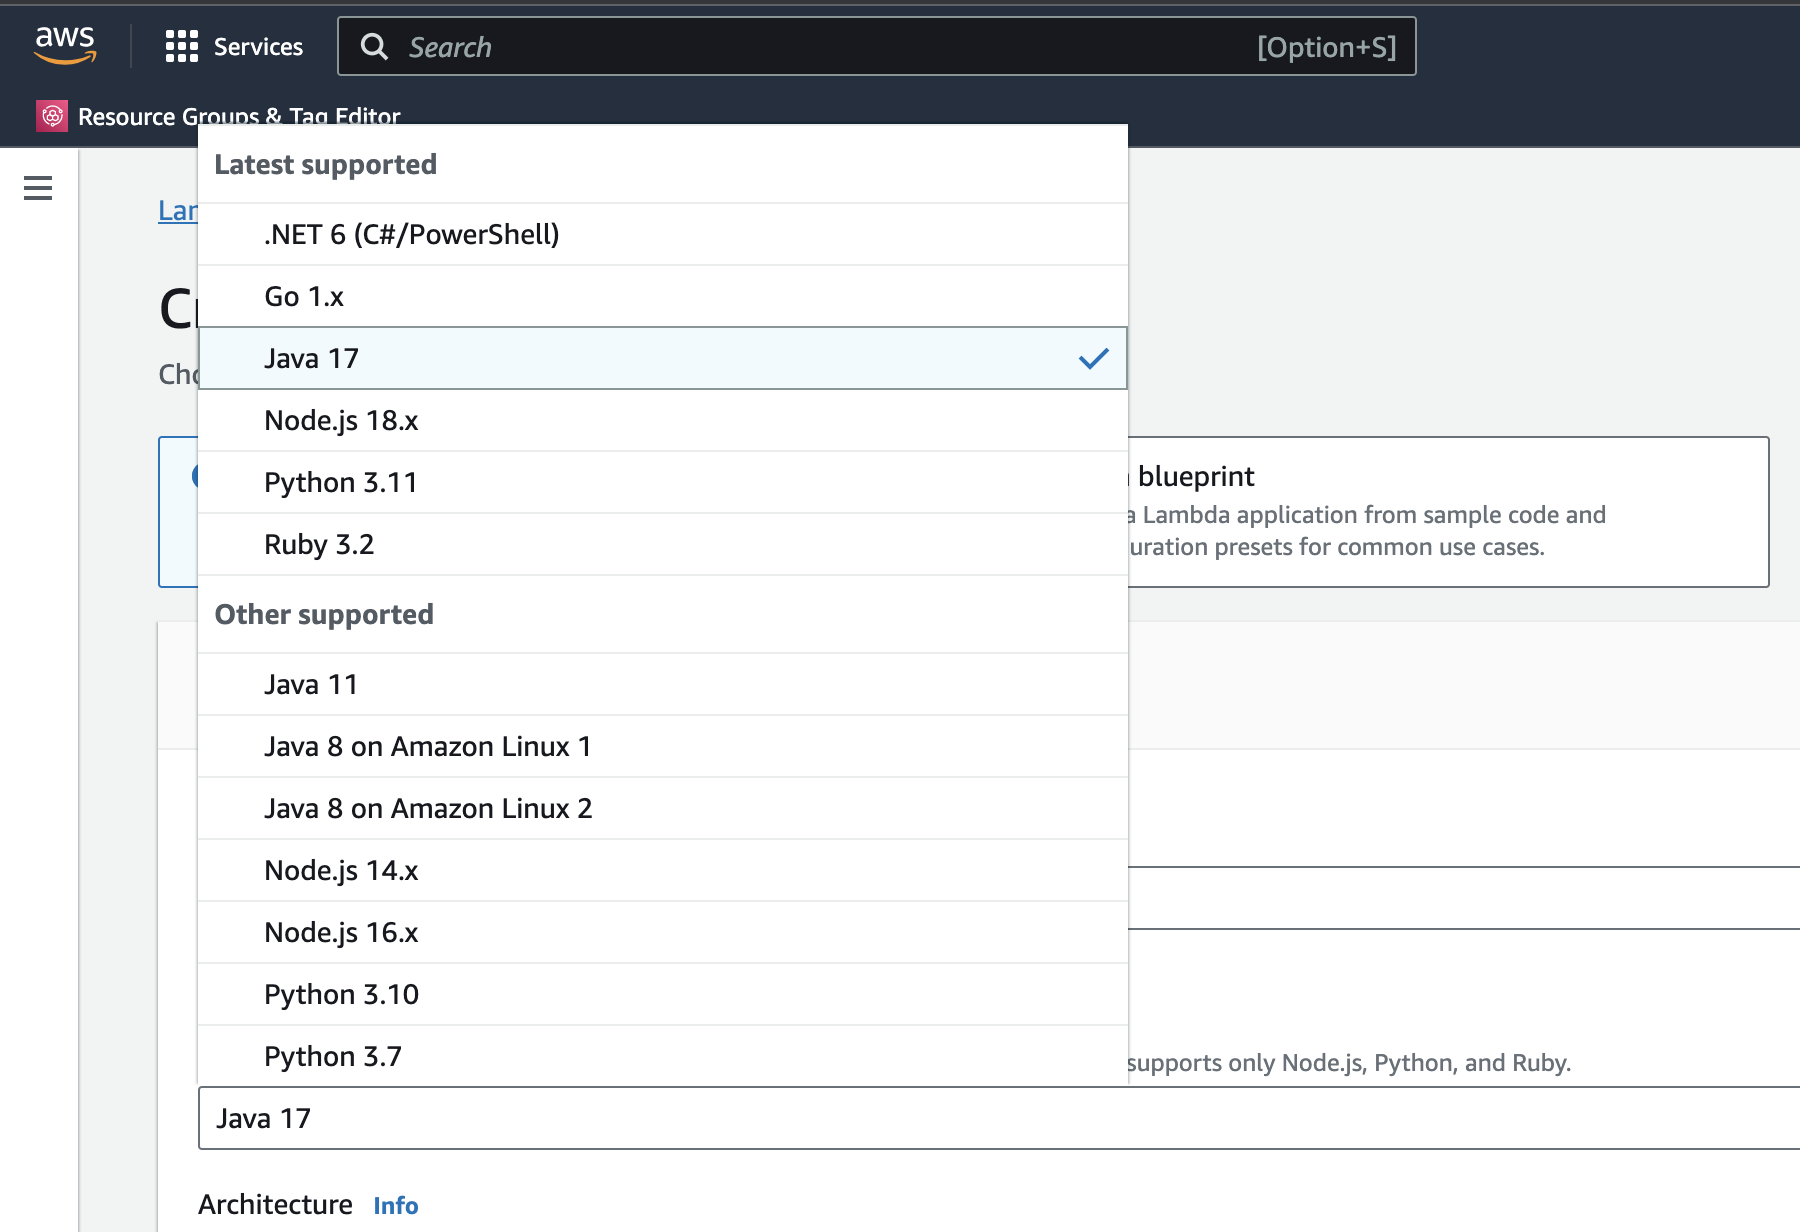The height and width of the screenshot is (1232, 1800).
Task: Click inside the AWS search box
Action: (x=877, y=46)
